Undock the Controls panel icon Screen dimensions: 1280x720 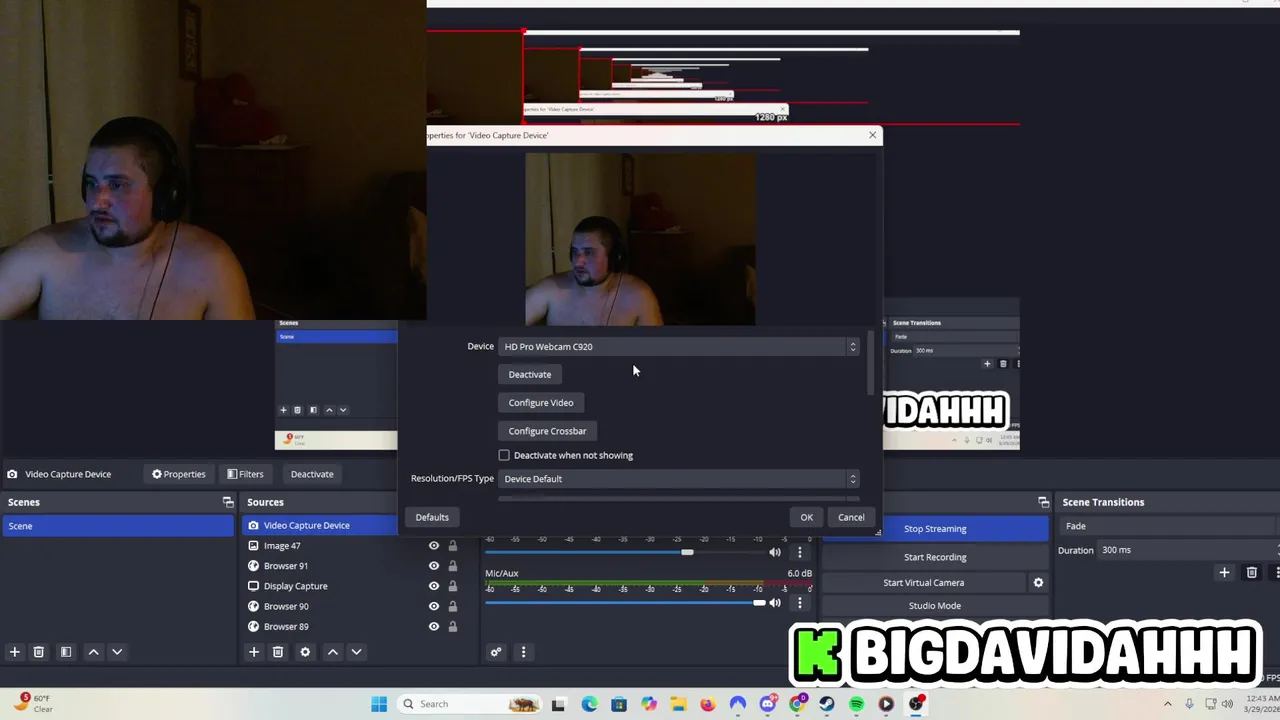[1044, 502]
